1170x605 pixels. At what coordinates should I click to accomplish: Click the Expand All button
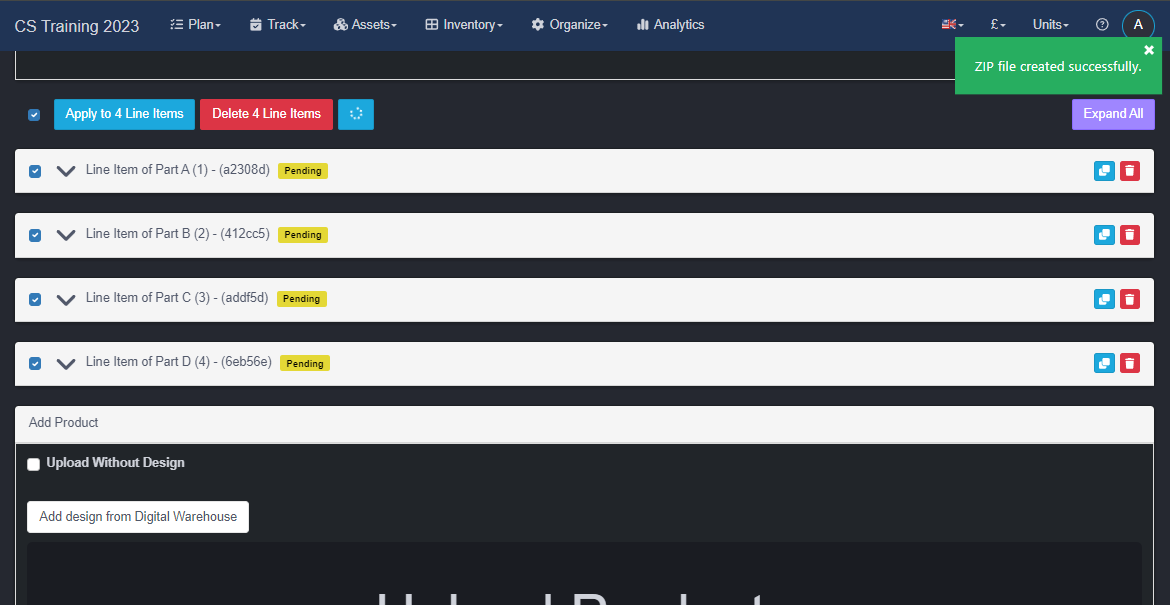(1113, 114)
